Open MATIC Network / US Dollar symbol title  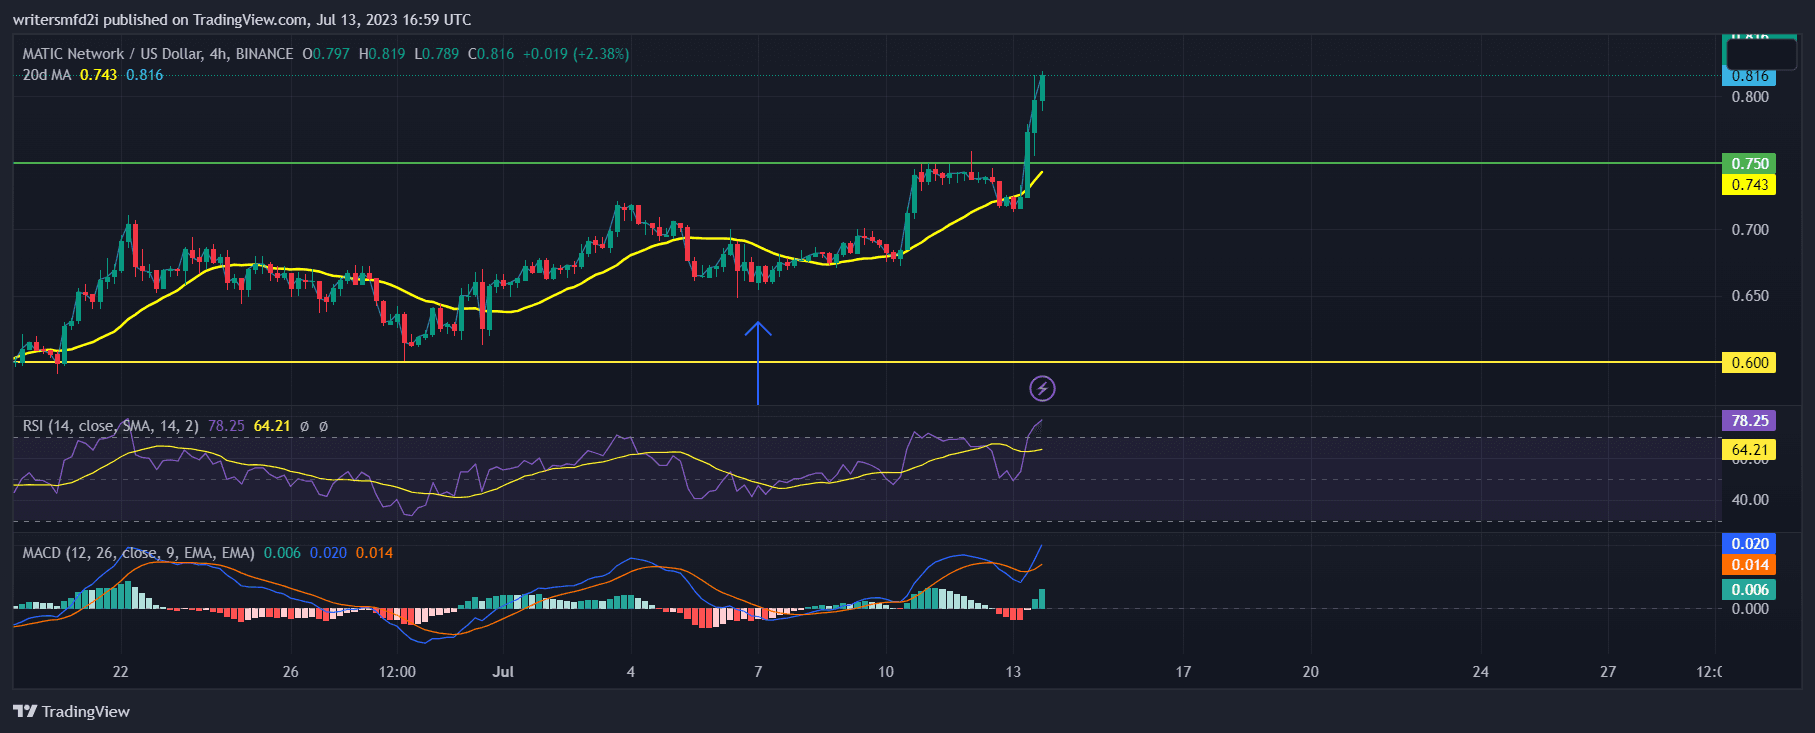click(x=157, y=54)
